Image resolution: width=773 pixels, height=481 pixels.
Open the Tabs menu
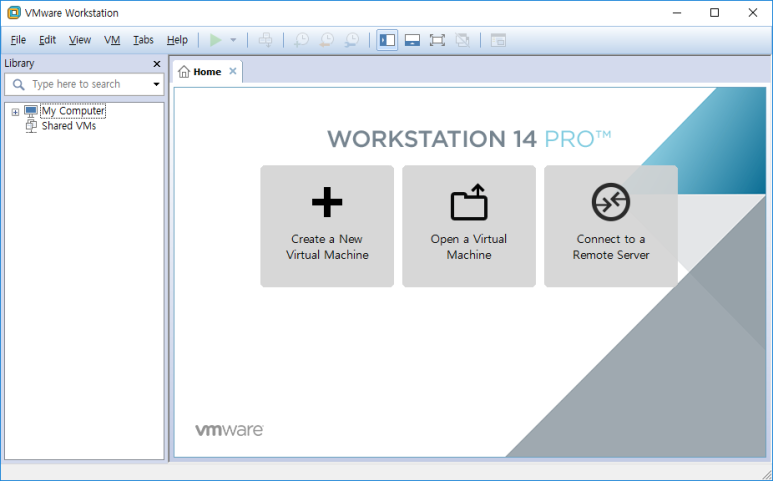pos(143,40)
